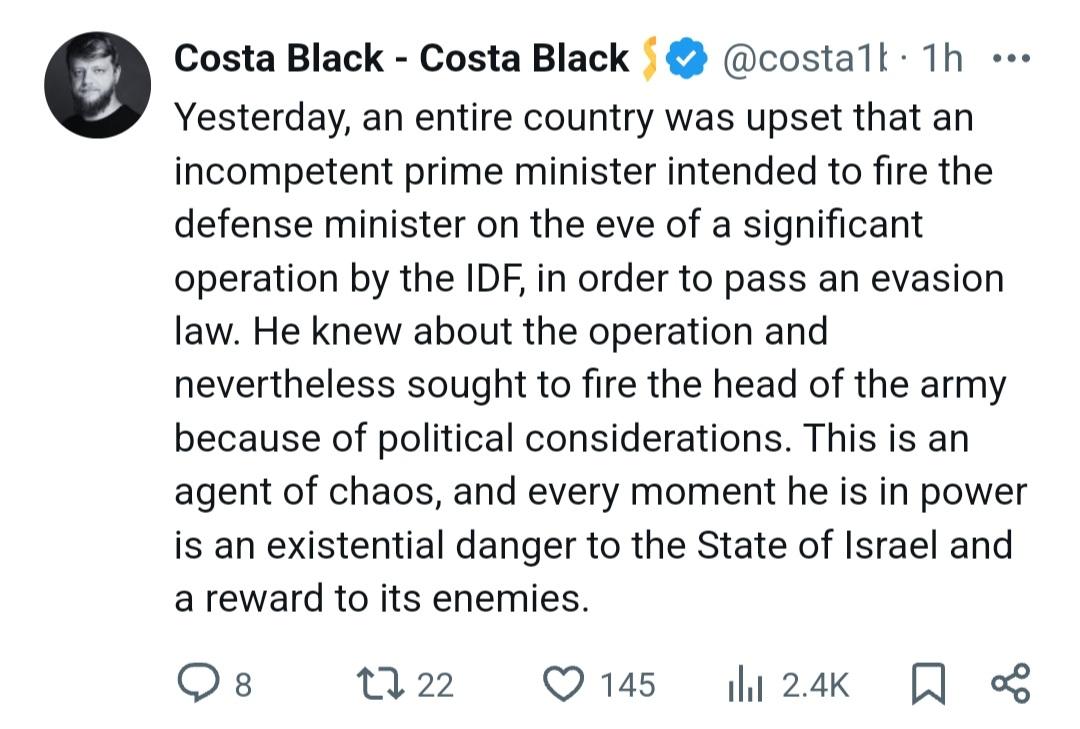Open view analytics bar chart icon
This screenshot has height=729, width=1080.
(x=745, y=684)
